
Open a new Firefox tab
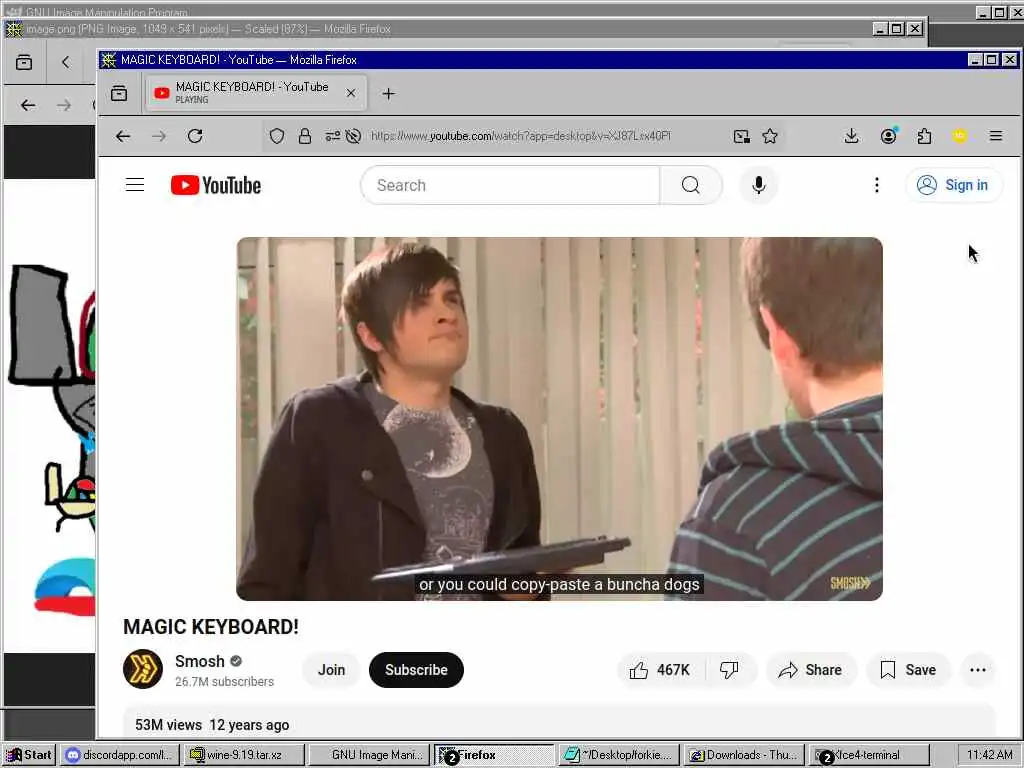point(389,93)
